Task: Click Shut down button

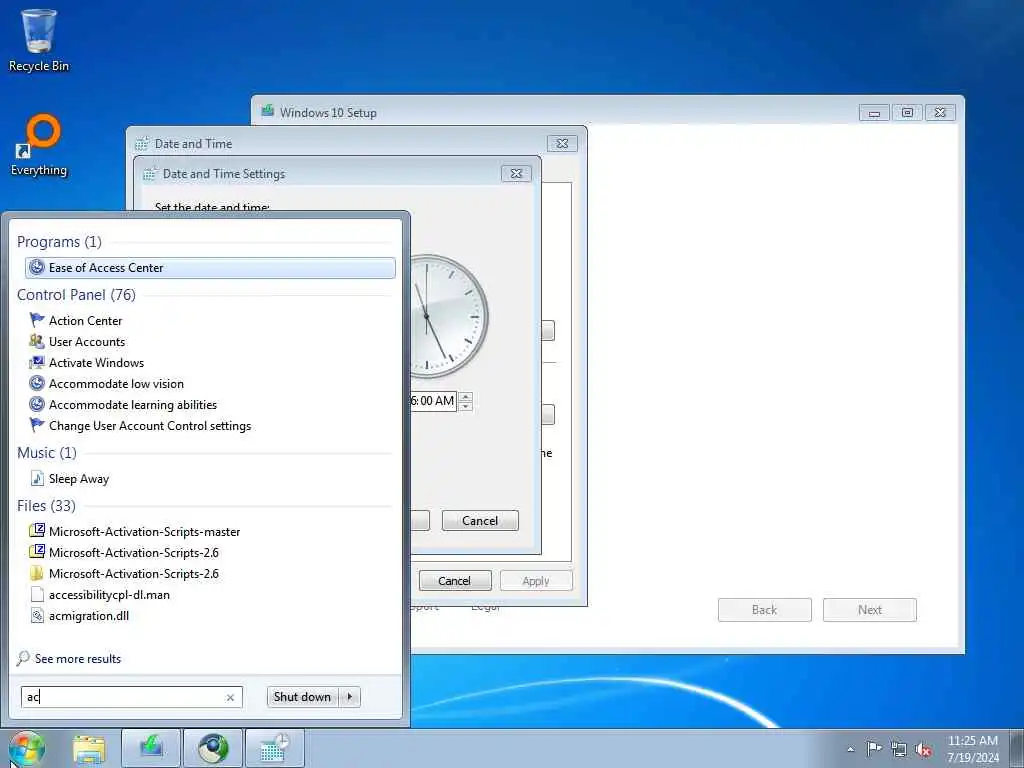Action: tap(303, 697)
